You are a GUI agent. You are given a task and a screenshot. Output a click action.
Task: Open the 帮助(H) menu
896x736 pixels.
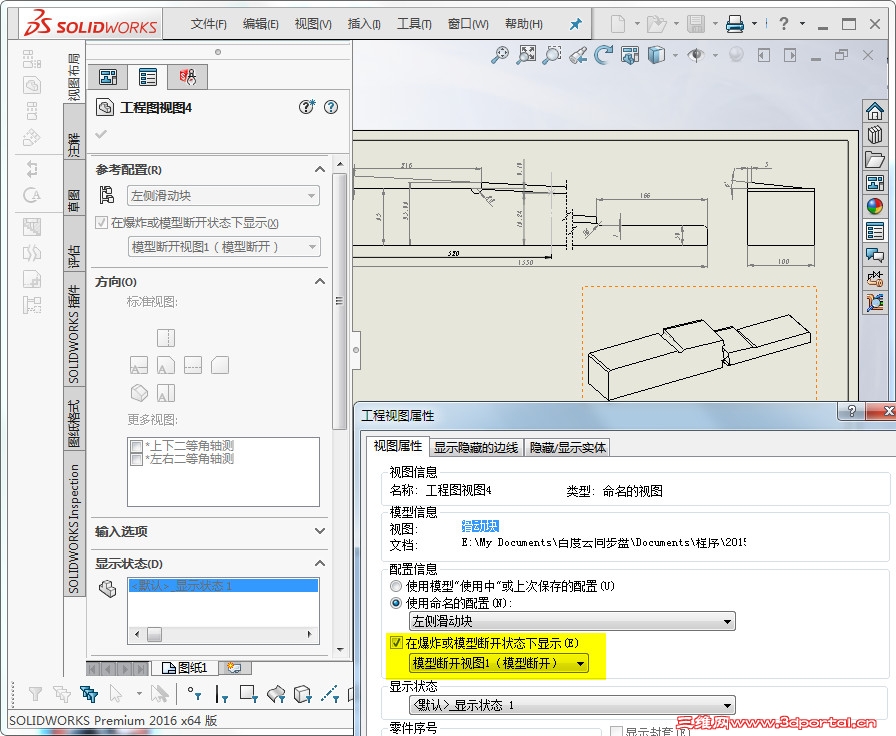click(523, 24)
